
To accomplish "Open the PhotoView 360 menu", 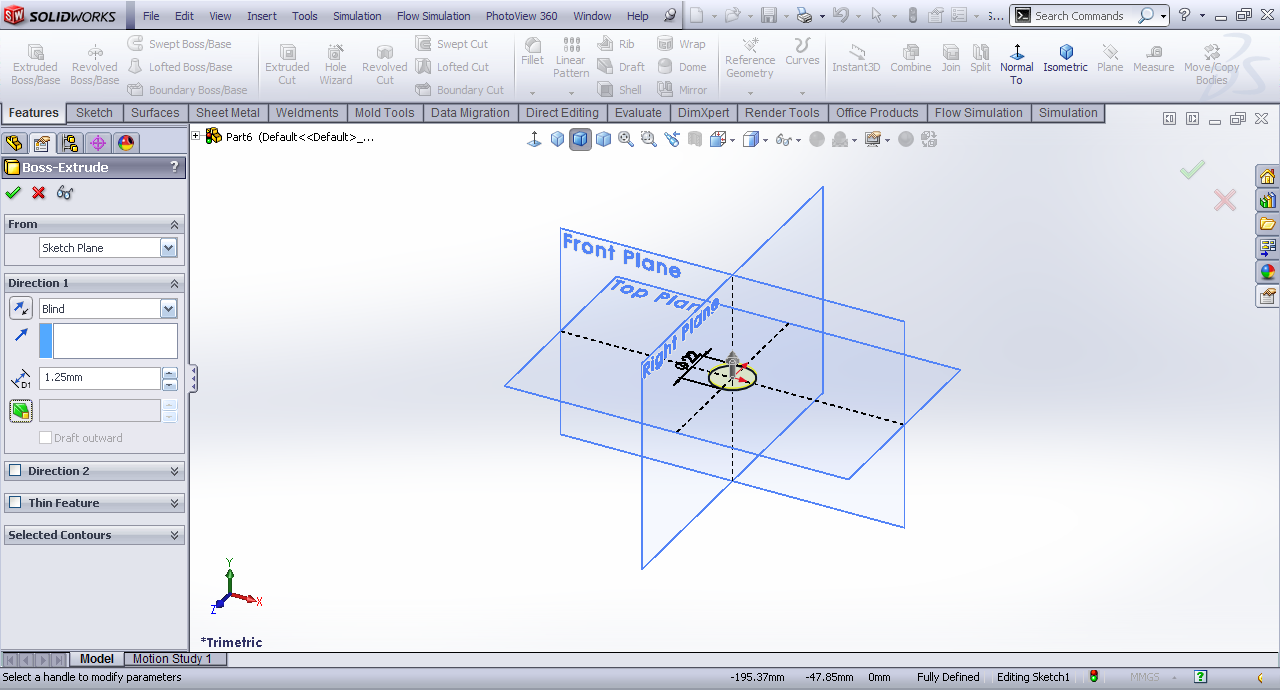I will (521, 16).
